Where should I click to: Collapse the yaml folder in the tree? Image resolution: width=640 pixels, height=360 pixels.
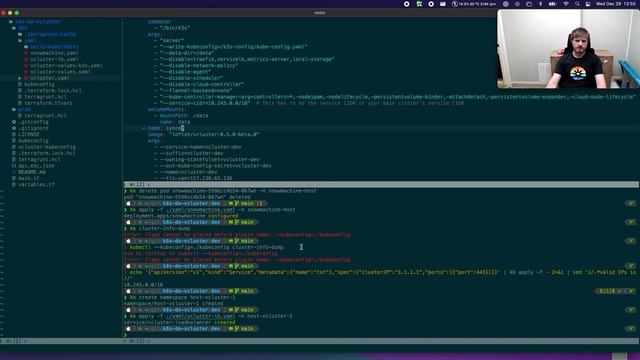pyautogui.click(x=20, y=40)
